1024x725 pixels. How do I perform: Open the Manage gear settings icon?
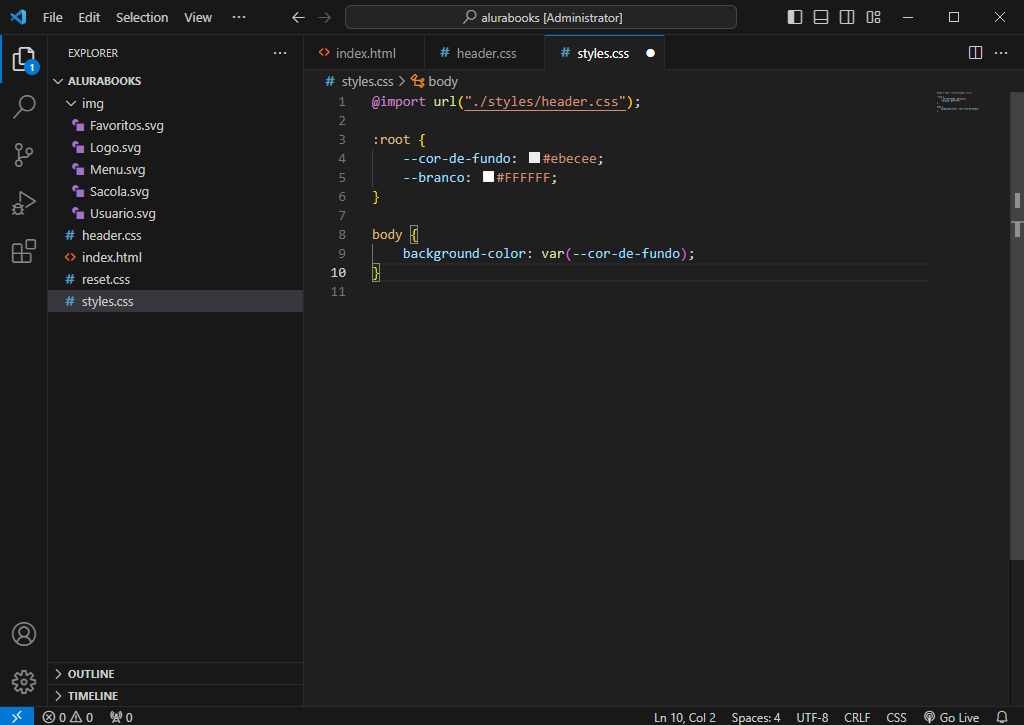24,682
